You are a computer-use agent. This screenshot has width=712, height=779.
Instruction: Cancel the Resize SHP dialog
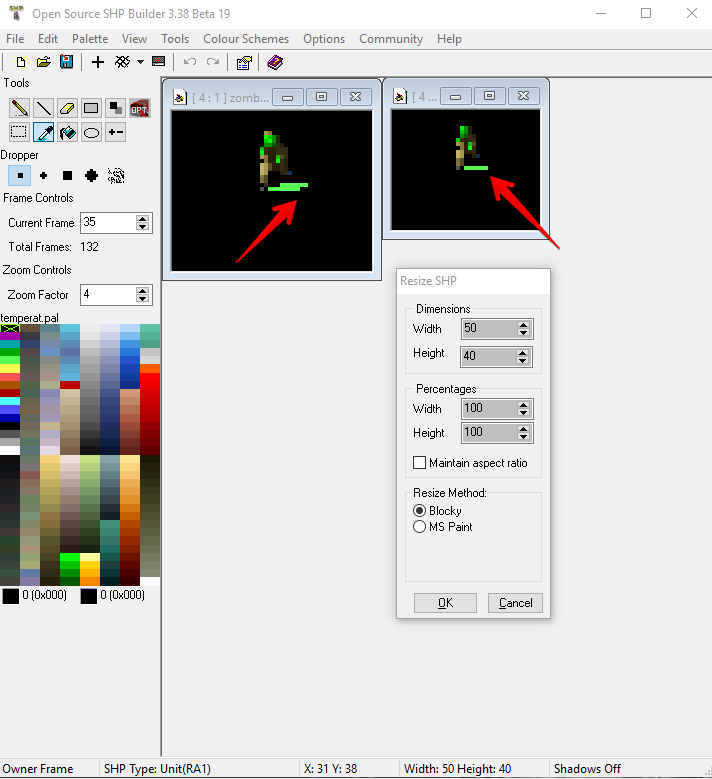[516, 603]
